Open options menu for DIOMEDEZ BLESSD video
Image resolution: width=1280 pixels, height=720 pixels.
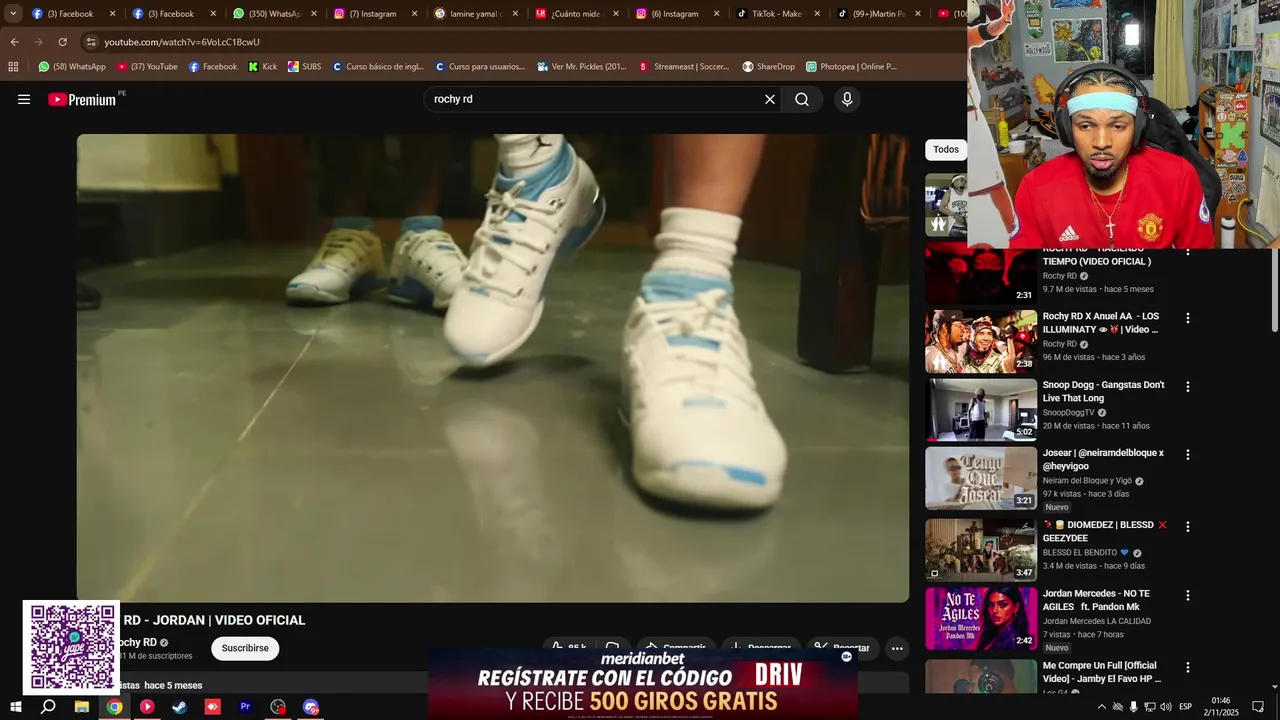click(1188, 526)
